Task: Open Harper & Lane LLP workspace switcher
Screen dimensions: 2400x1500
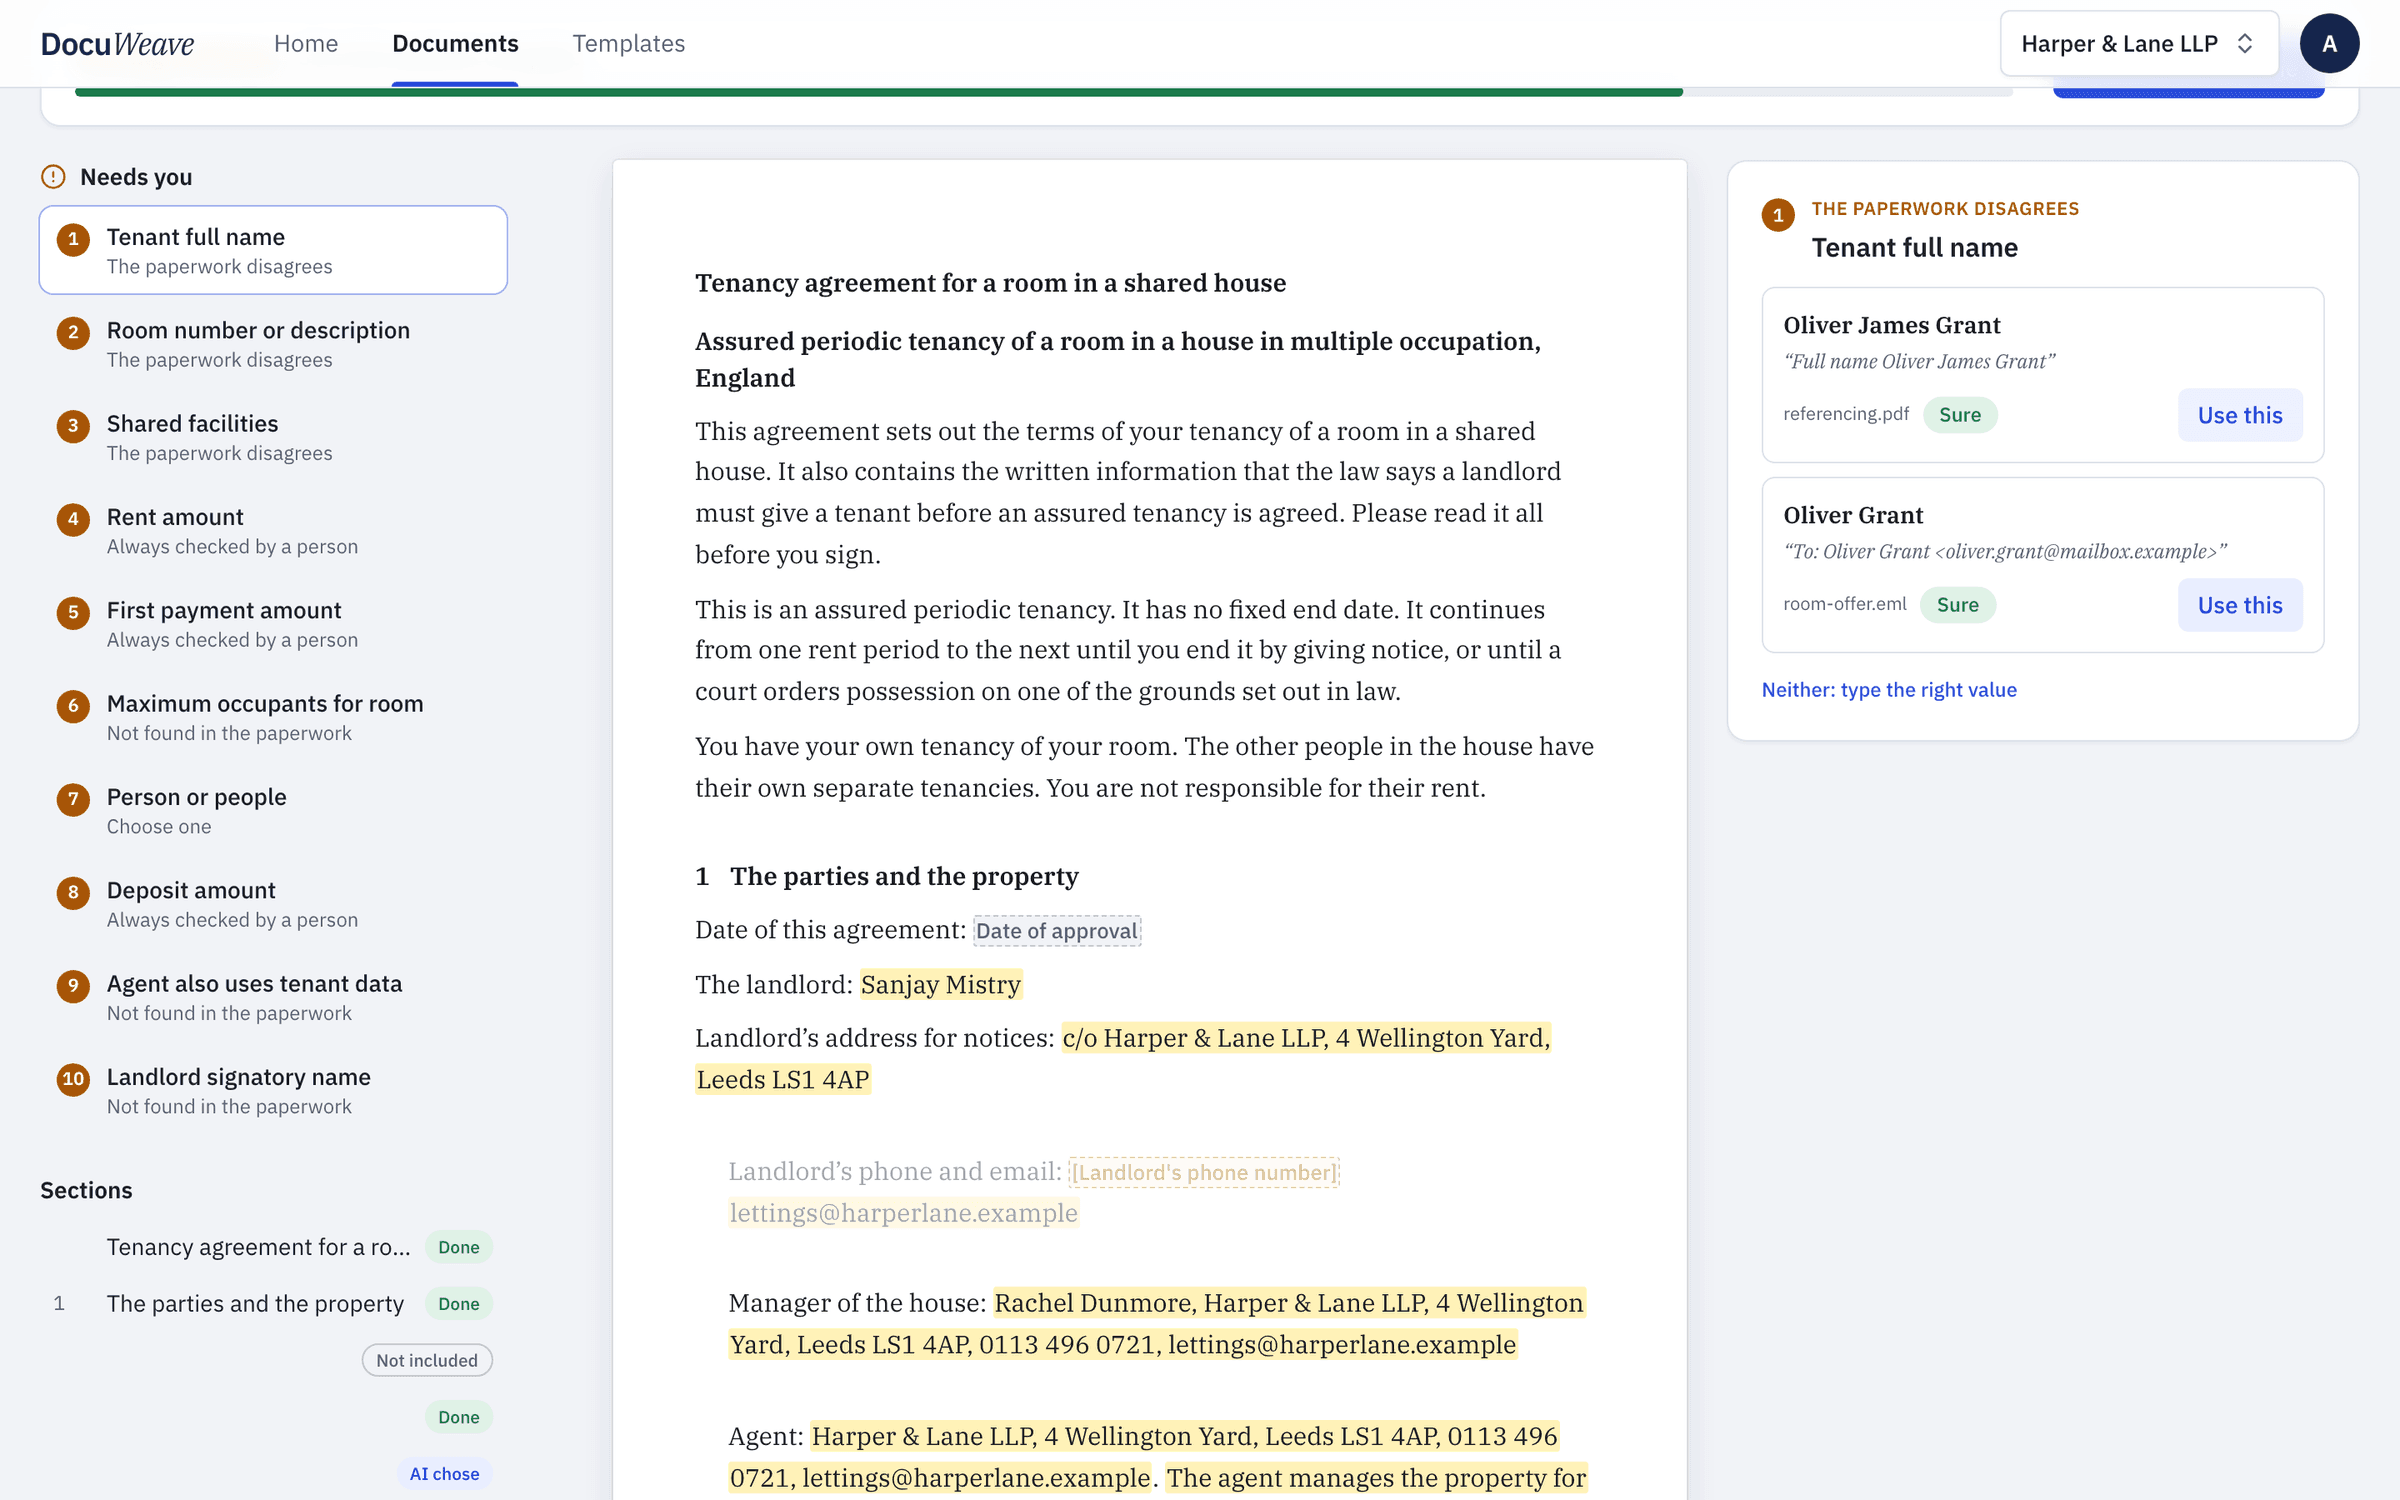Action: click(2139, 43)
